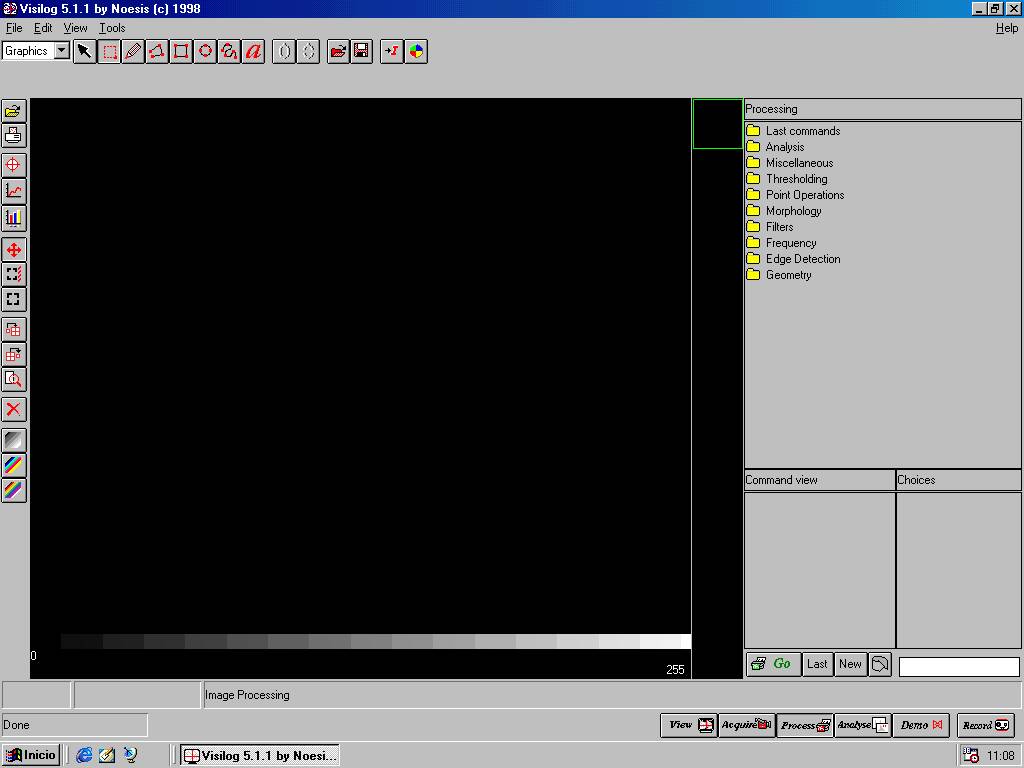This screenshot has height=768, width=1024.
Task: Select the freehand curve tool
Action: pyautogui.click(x=229, y=51)
